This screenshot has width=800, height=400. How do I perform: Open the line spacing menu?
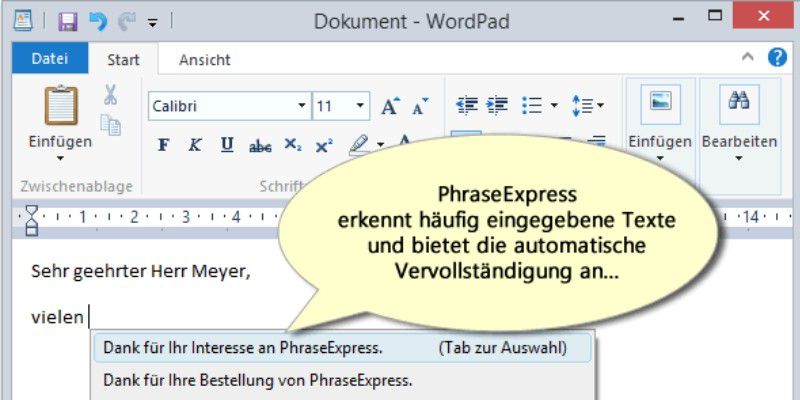[587, 106]
